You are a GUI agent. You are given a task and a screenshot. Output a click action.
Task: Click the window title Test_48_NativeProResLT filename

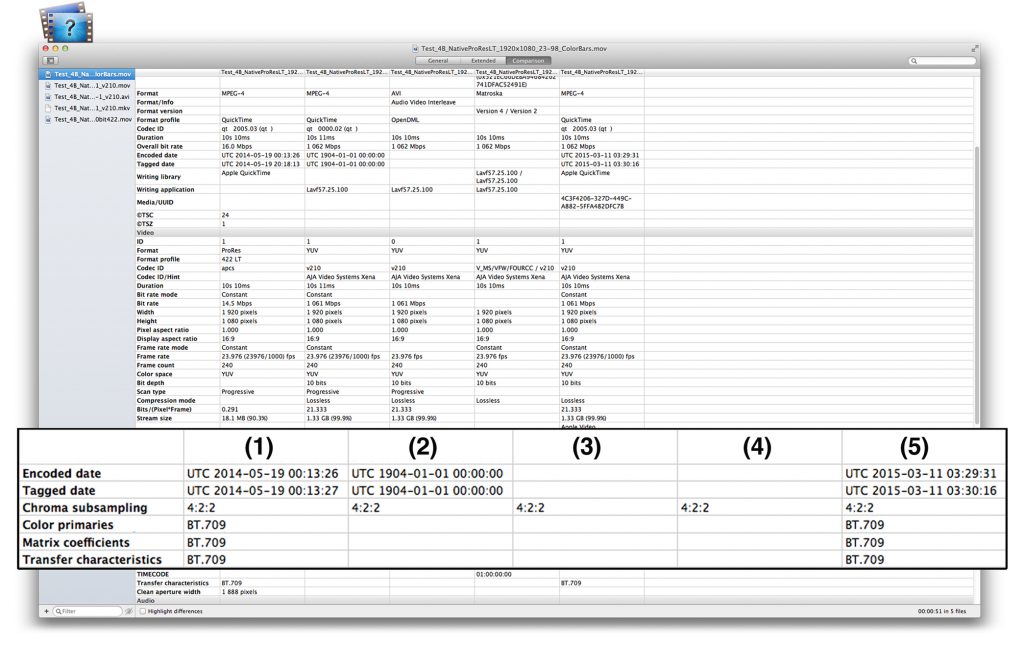514,48
